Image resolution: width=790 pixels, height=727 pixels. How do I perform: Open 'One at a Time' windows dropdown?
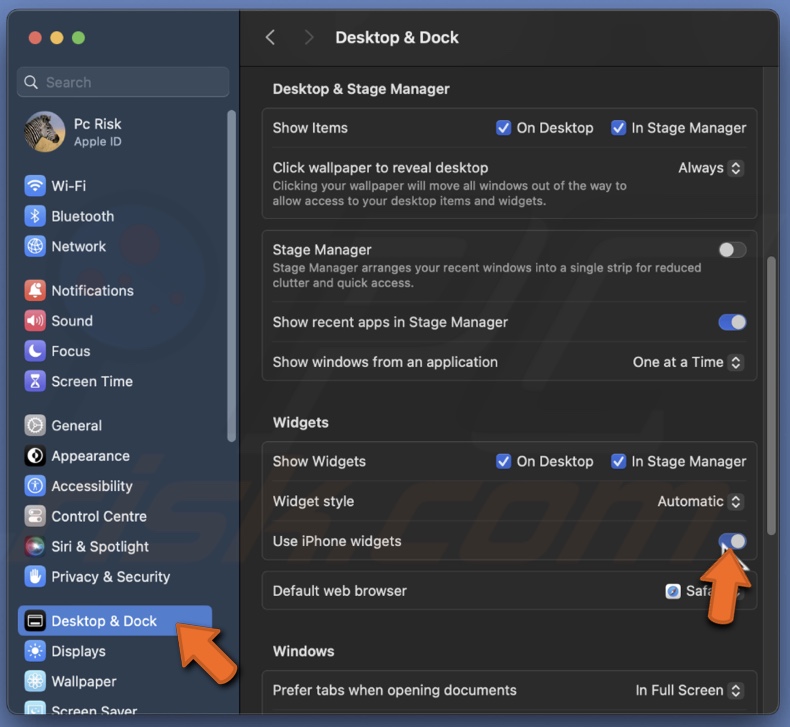pos(687,362)
